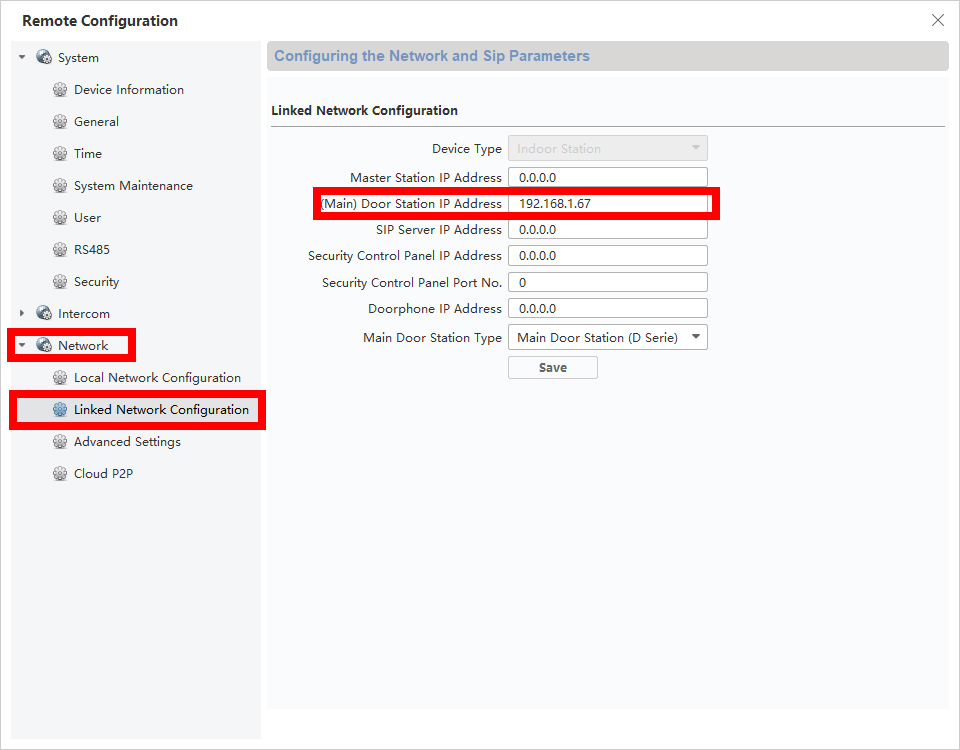The image size is (960, 750).
Task: Click the gear icon beside Device Information
Action: (60, 90)
